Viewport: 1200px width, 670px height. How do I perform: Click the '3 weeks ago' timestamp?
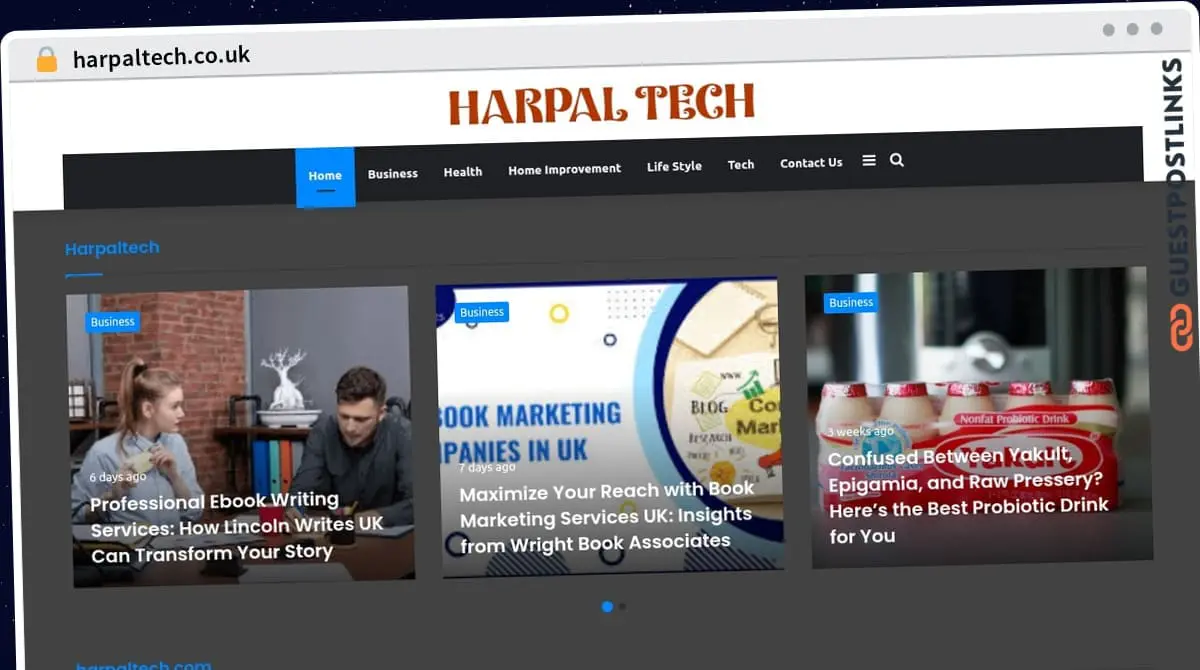coord(860,432)
